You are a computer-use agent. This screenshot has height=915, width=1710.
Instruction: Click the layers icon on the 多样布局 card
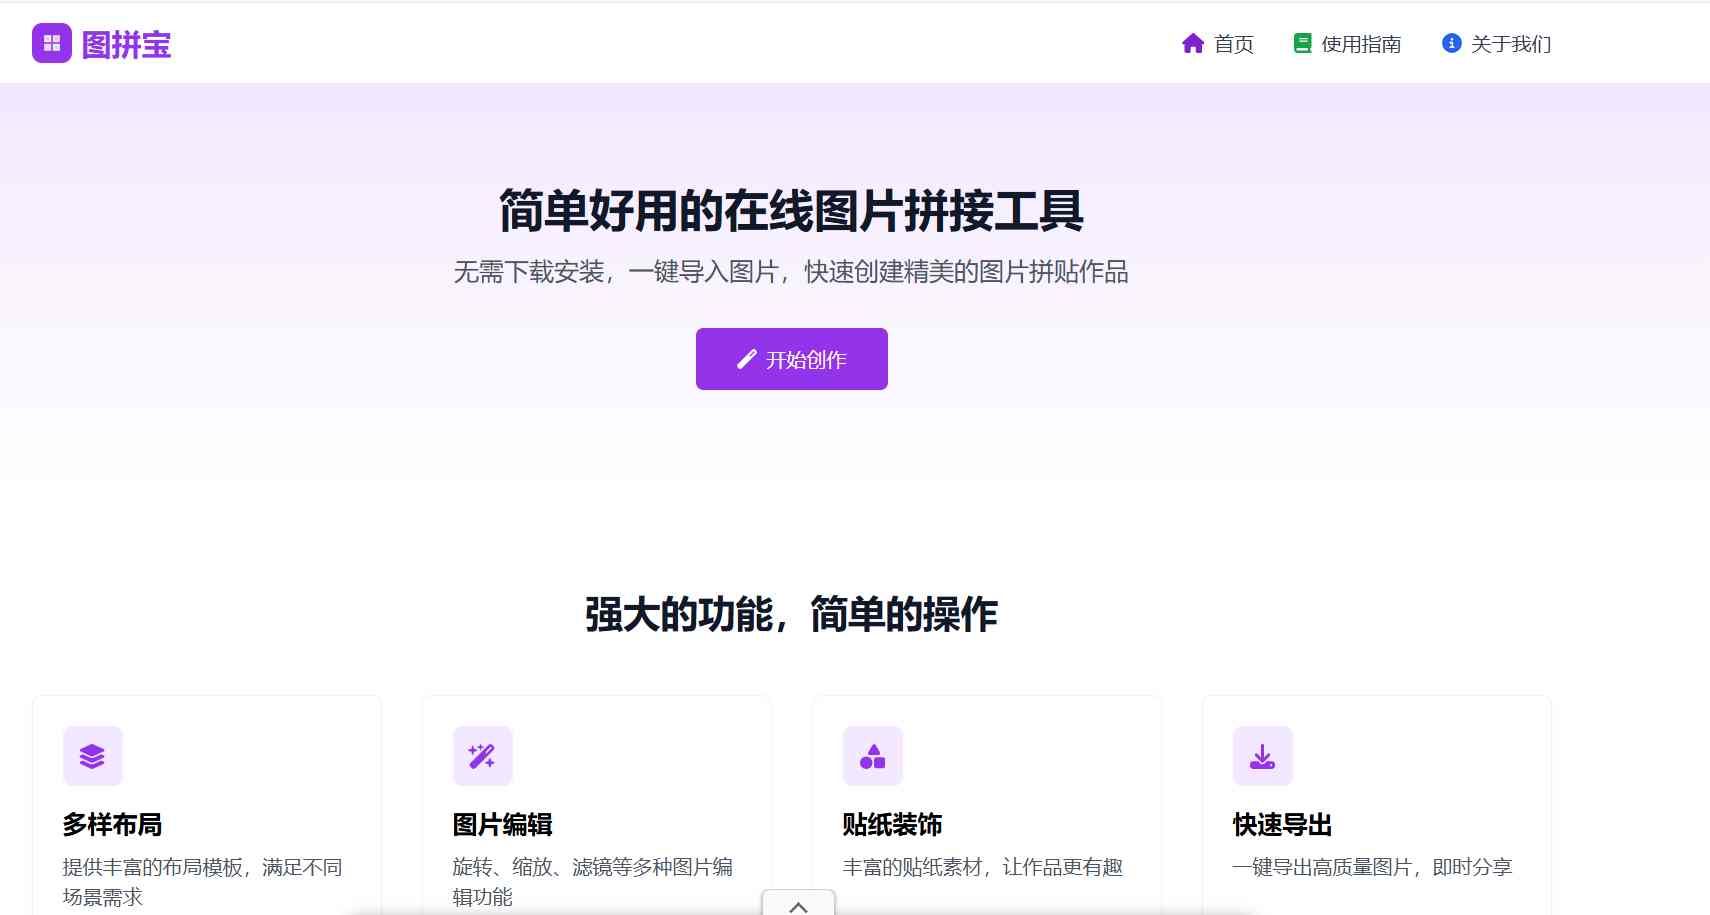[x=93, y=756]
